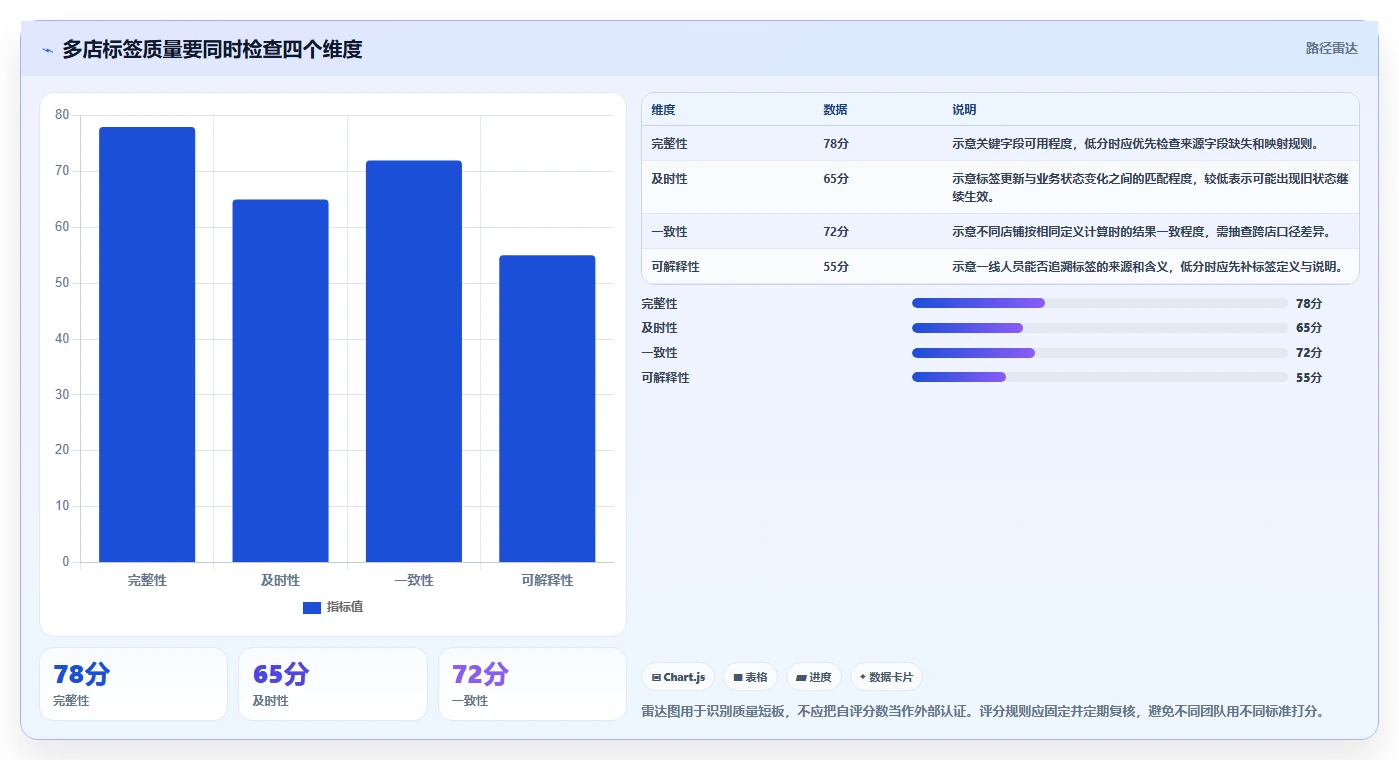
Task: Click the 40 y-axis tick label
Action: tap(62, 339)
